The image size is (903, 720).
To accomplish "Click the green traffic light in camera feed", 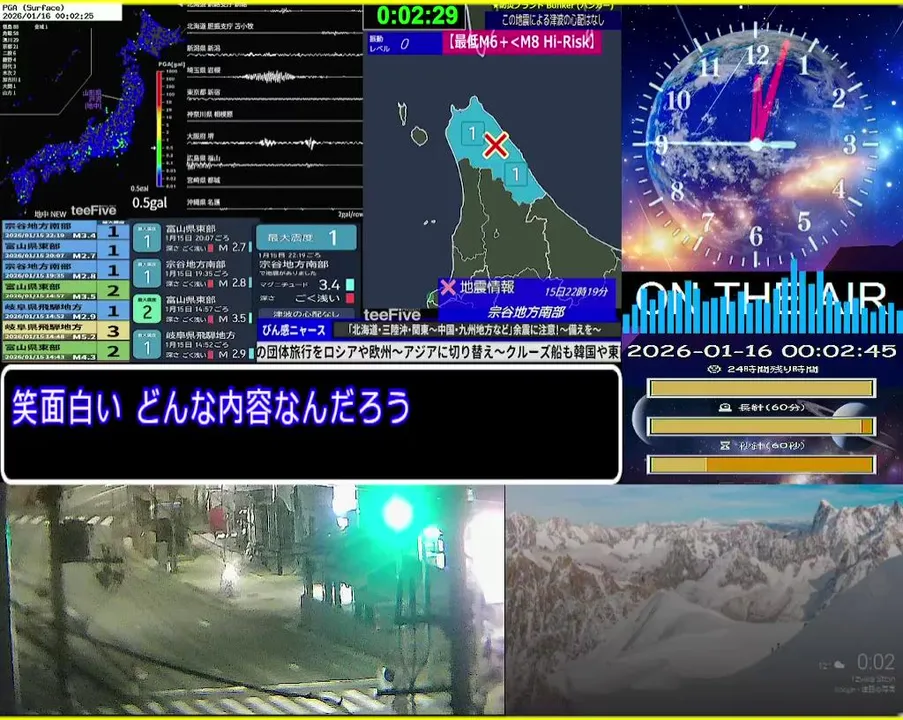I will (398, 514).
